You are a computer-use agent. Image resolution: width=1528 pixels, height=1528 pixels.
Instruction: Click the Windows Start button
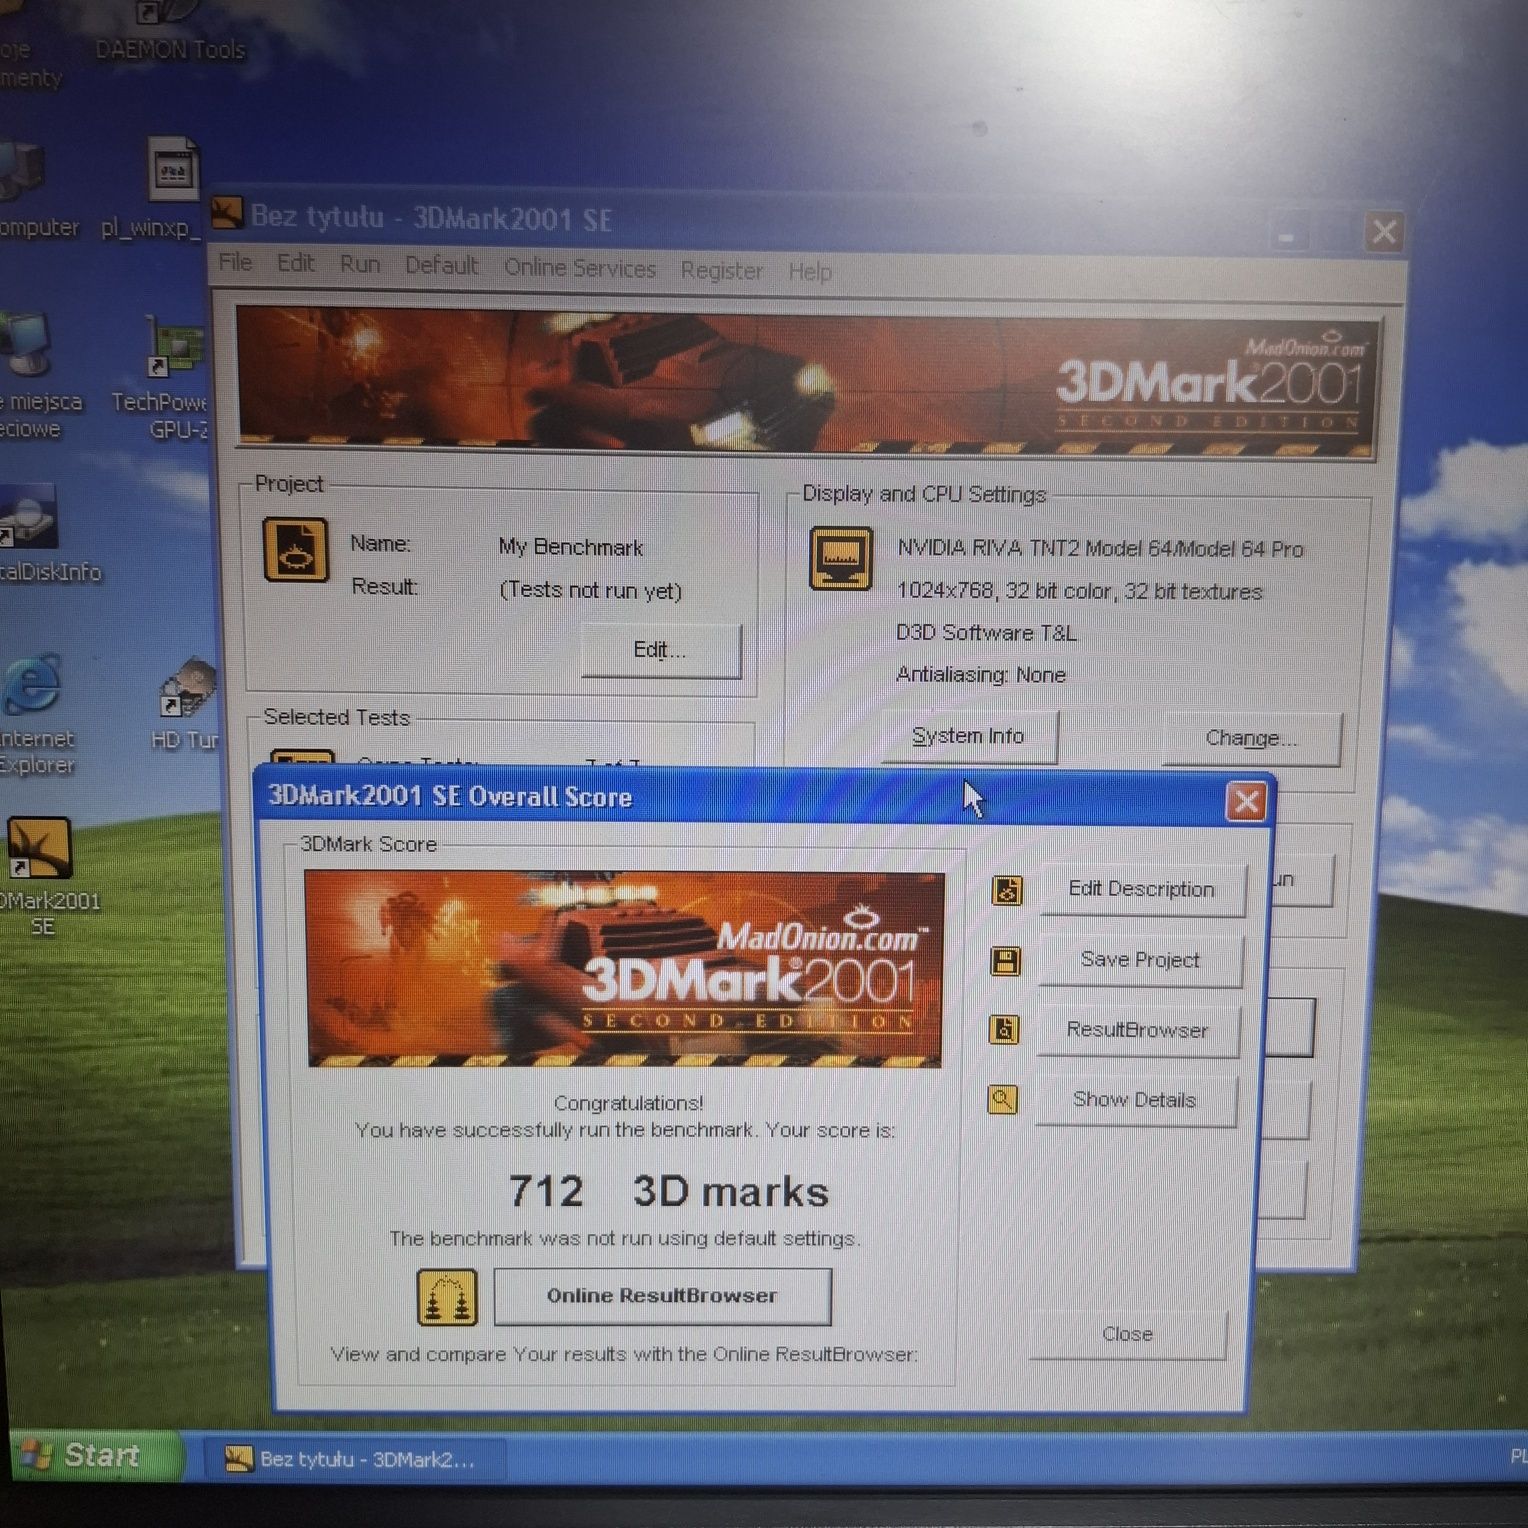click(96, 1455)
